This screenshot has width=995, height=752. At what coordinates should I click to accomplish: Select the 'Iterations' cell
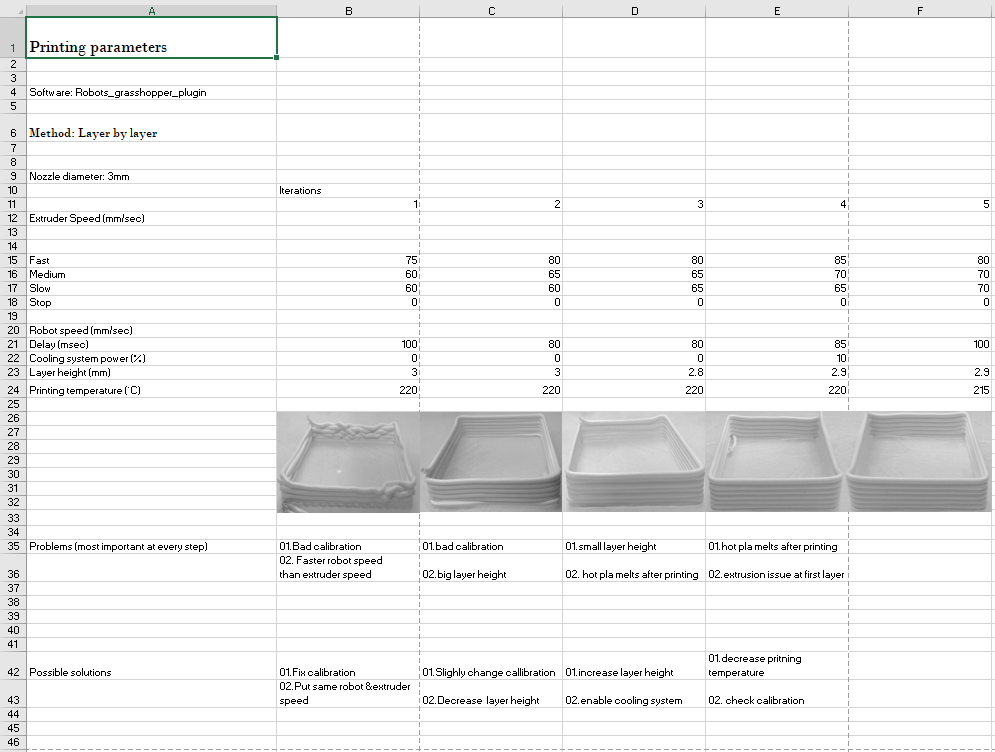point(348,190)
